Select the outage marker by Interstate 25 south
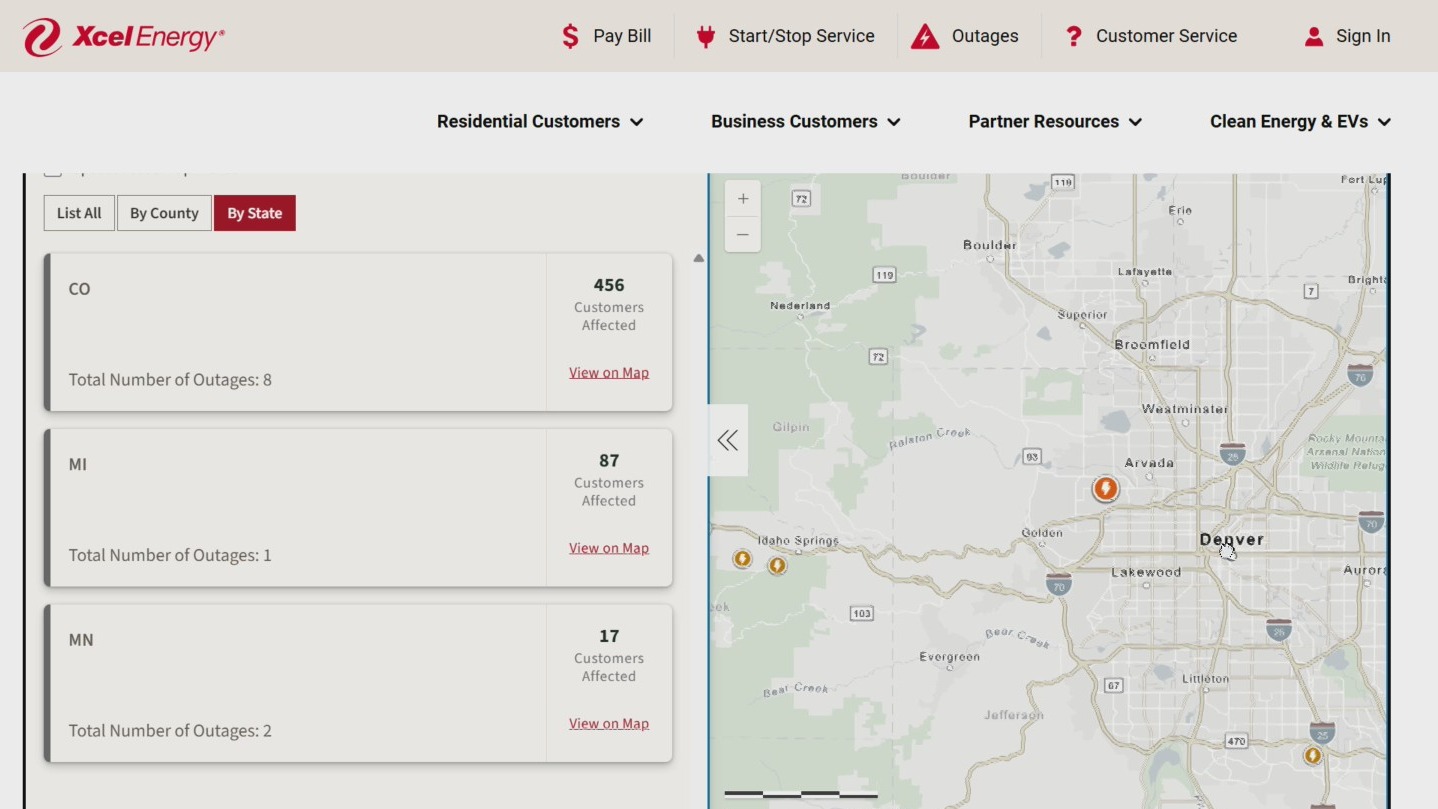The height and width of the screenshot is (809, 1438). click(1312, 756)
